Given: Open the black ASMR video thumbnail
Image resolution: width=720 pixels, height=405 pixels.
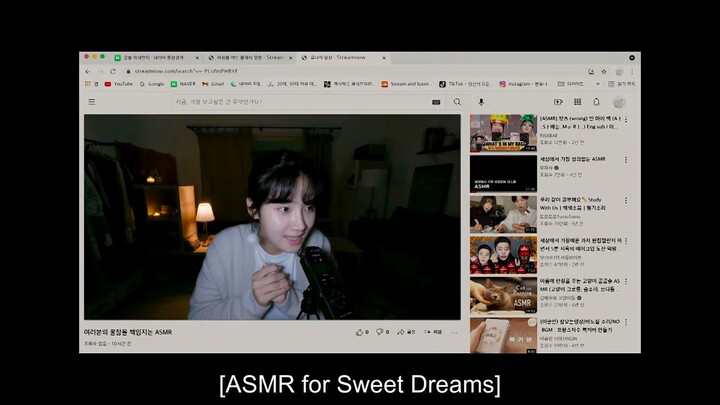Looking at the screenshot, I should 503,174.
